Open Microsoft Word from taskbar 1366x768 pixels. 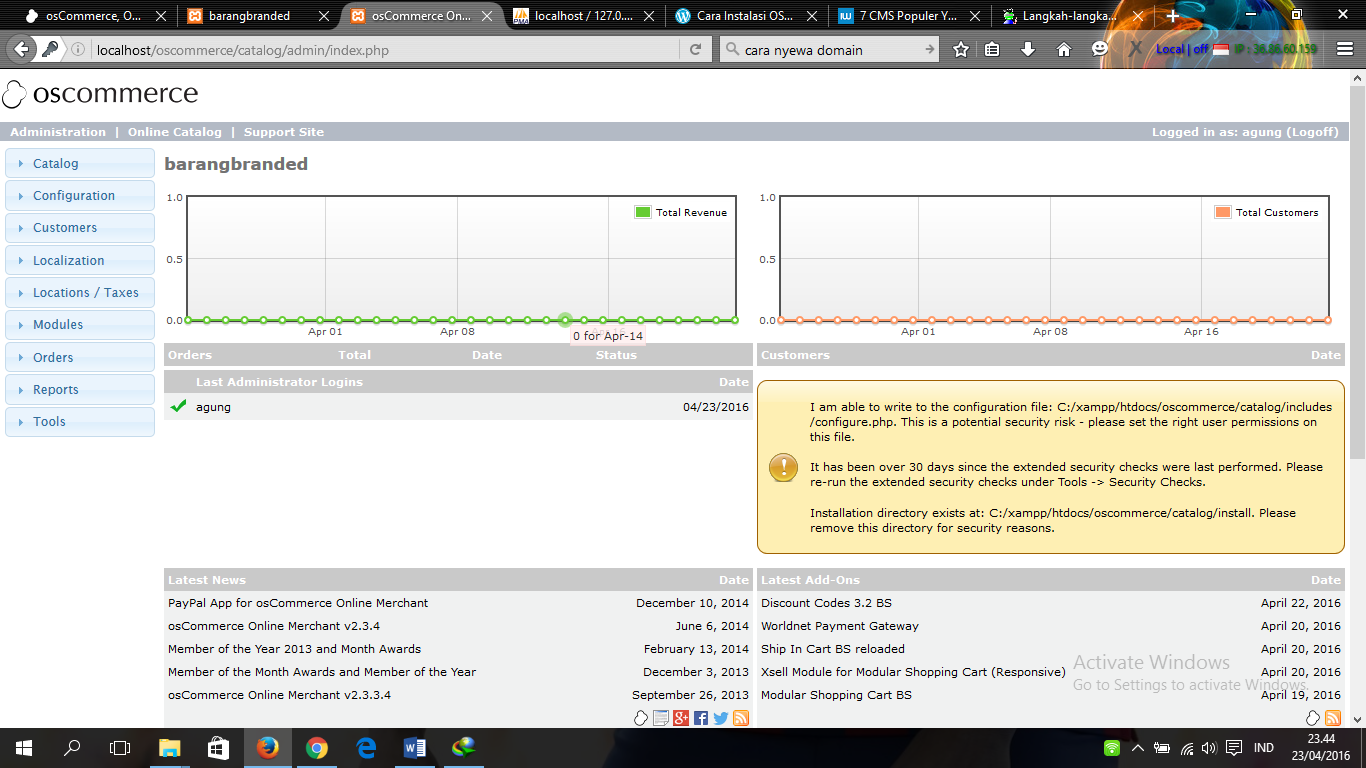pyautogui.click(x=414, y=747)
